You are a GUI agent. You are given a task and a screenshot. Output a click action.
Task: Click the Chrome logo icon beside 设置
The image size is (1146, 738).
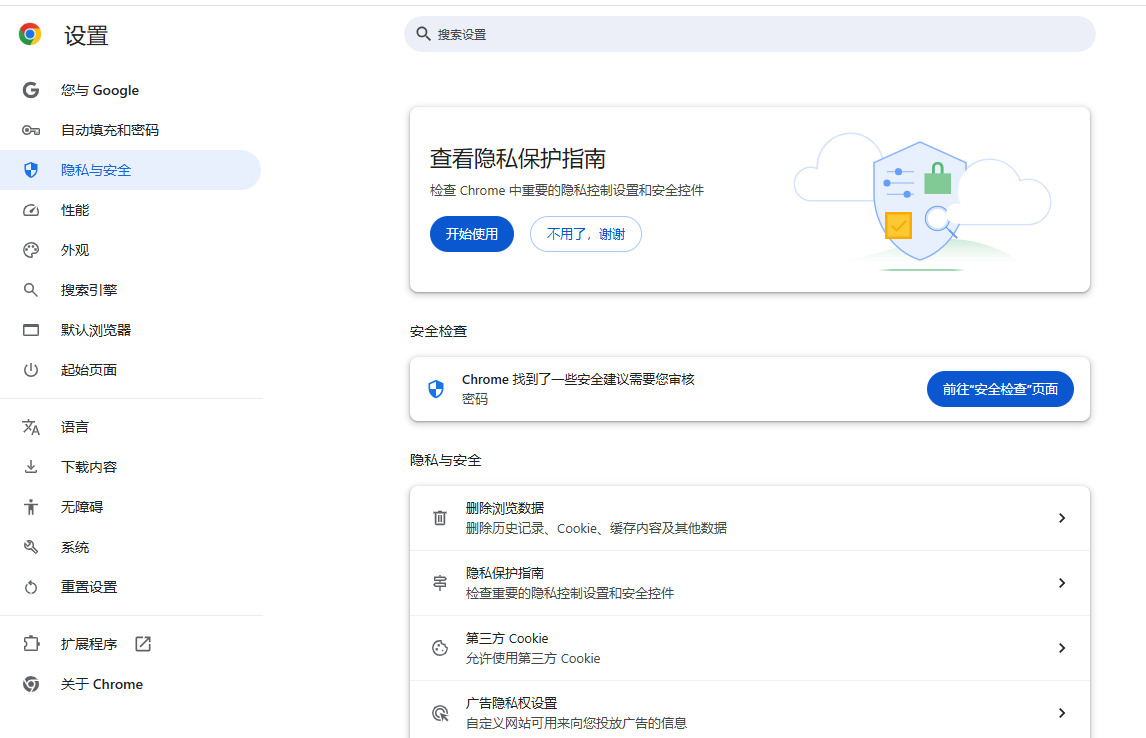tap(30, 35)
